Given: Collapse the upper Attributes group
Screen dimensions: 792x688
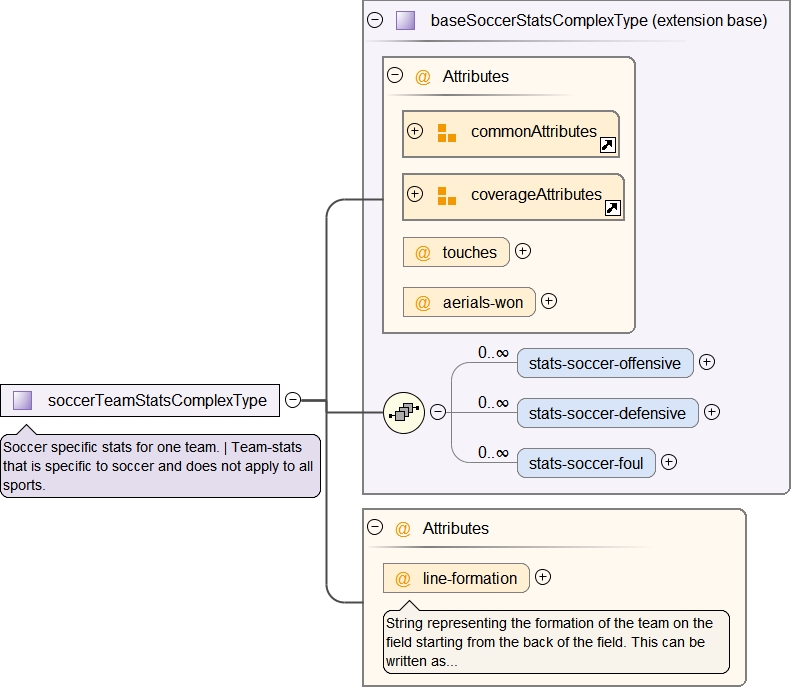Looking at the screenshot, I should 395,75.
